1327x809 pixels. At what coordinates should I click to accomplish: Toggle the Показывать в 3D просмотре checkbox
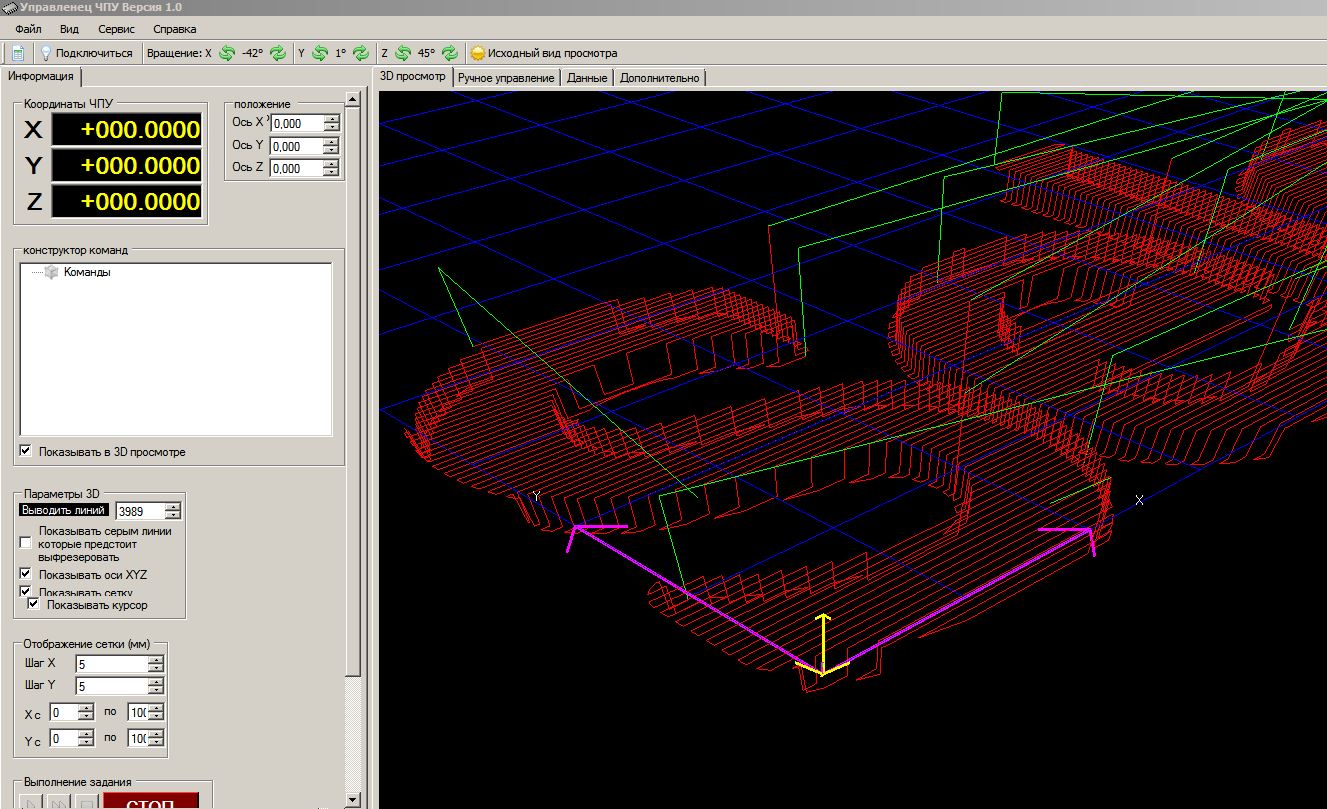click(x=26, y=452)
